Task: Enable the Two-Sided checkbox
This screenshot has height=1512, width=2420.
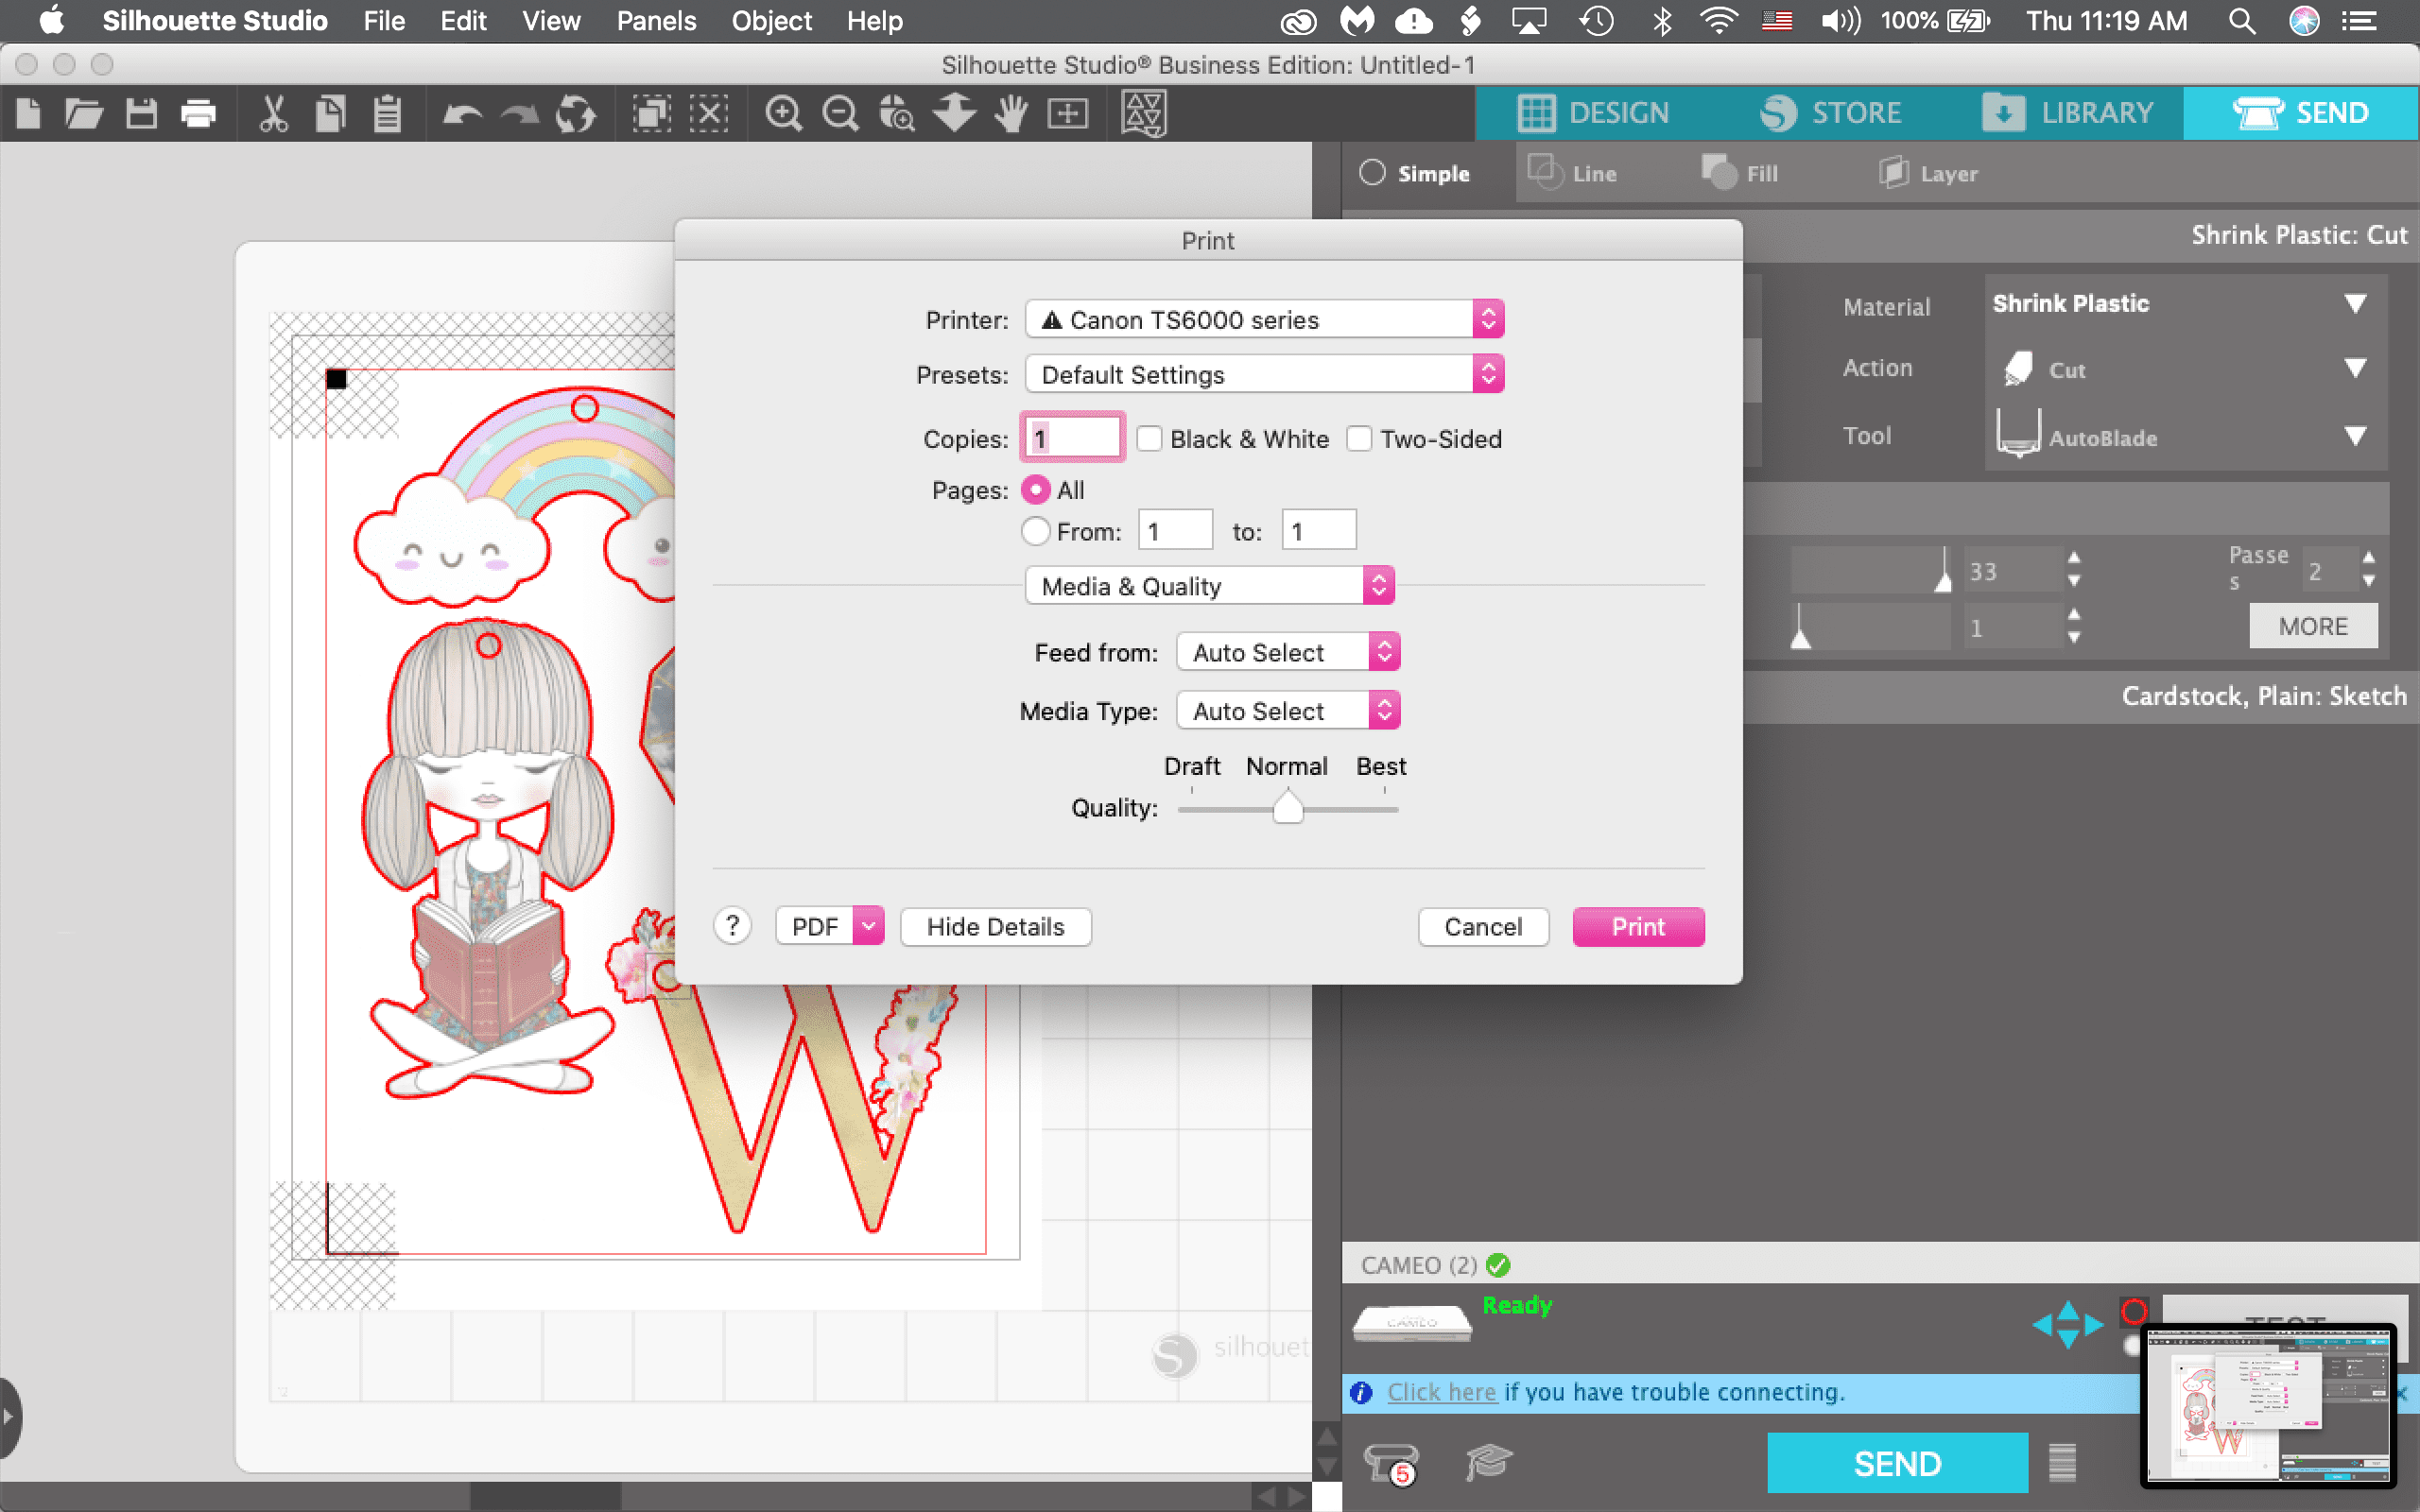Action: point(1359,439)
